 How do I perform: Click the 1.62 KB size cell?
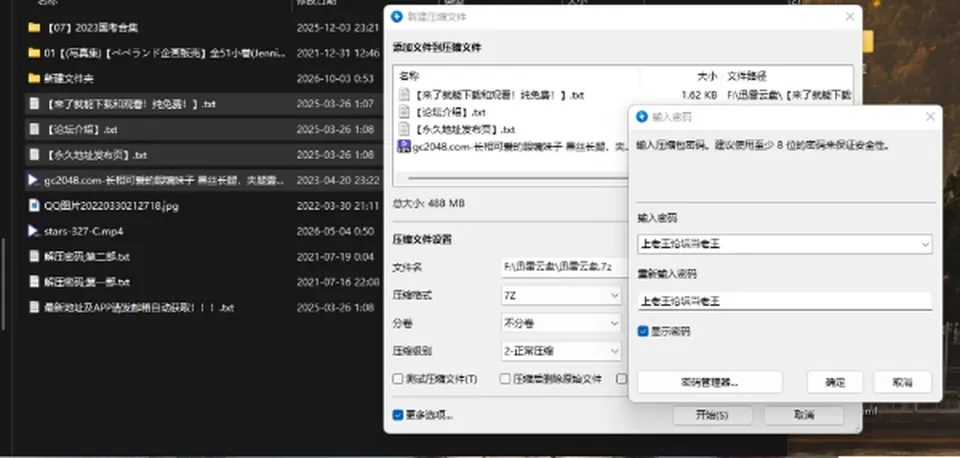(699, 95)
